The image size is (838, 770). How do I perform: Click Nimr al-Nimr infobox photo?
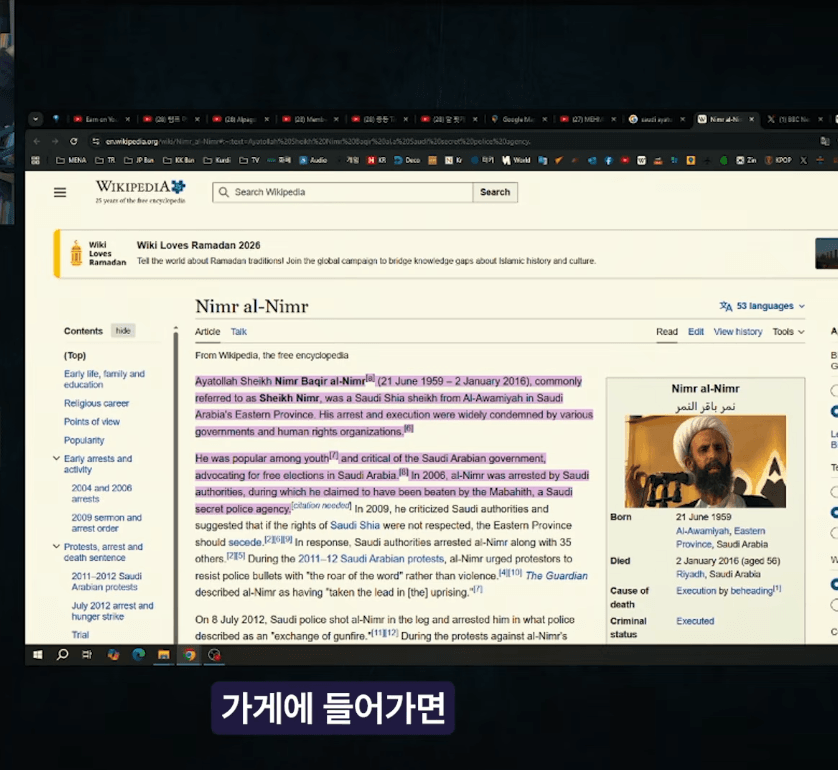pos(705,461)
